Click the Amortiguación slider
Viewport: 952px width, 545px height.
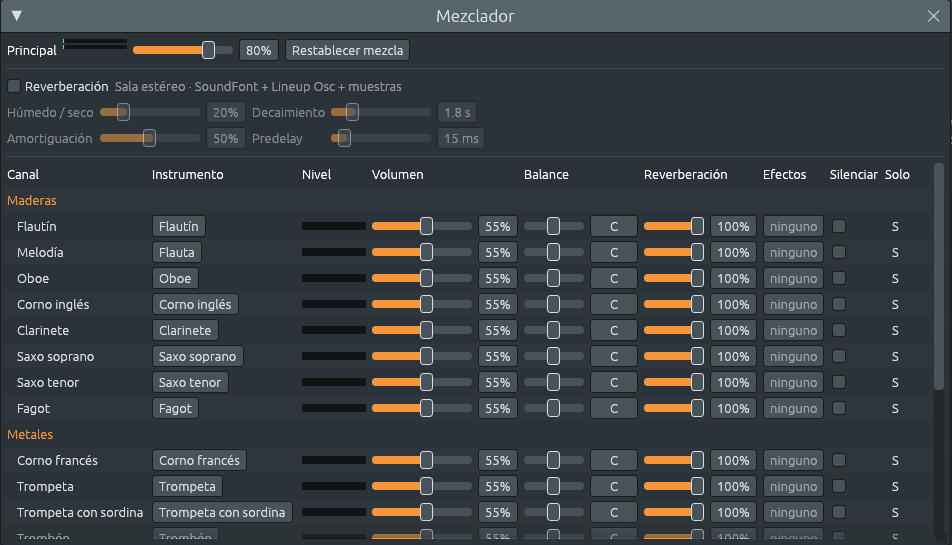point(149,138)
